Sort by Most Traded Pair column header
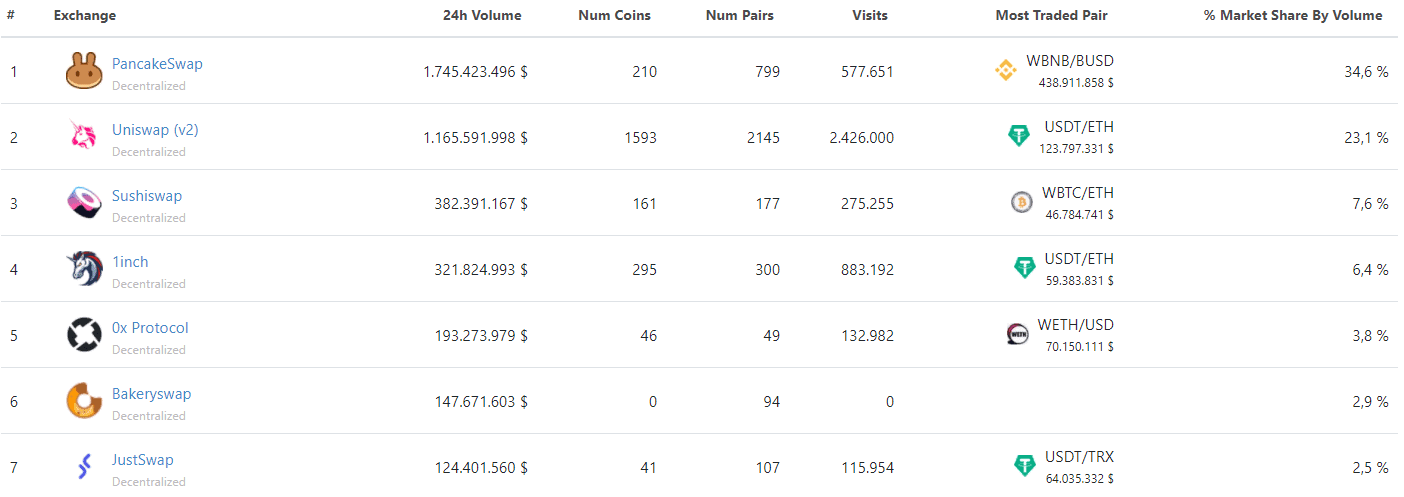The height and width of the screenshot is (497, 1404). click(1051, 16)
